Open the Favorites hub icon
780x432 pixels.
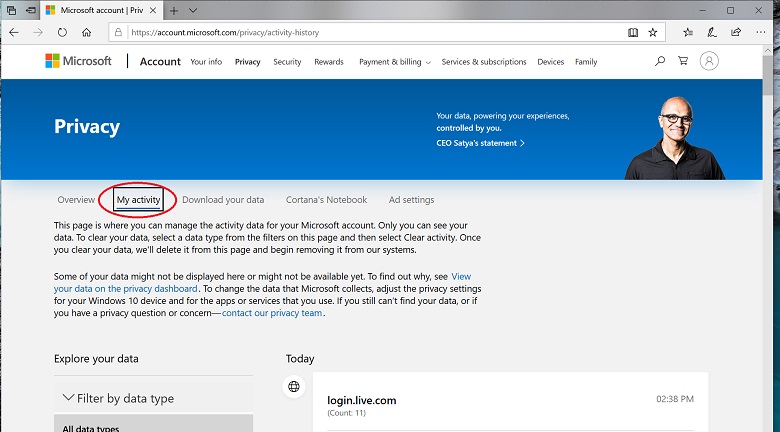pyautogui.click(x=688, y=32)
